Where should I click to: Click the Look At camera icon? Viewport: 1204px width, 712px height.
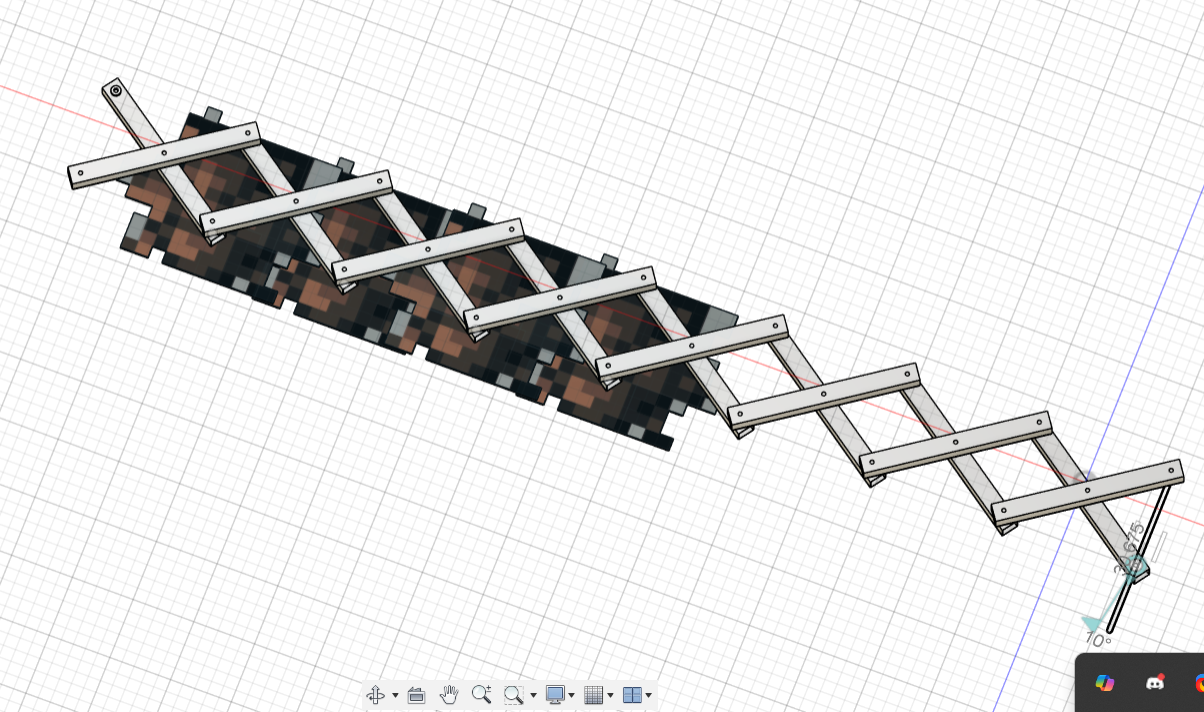point(417,695)
